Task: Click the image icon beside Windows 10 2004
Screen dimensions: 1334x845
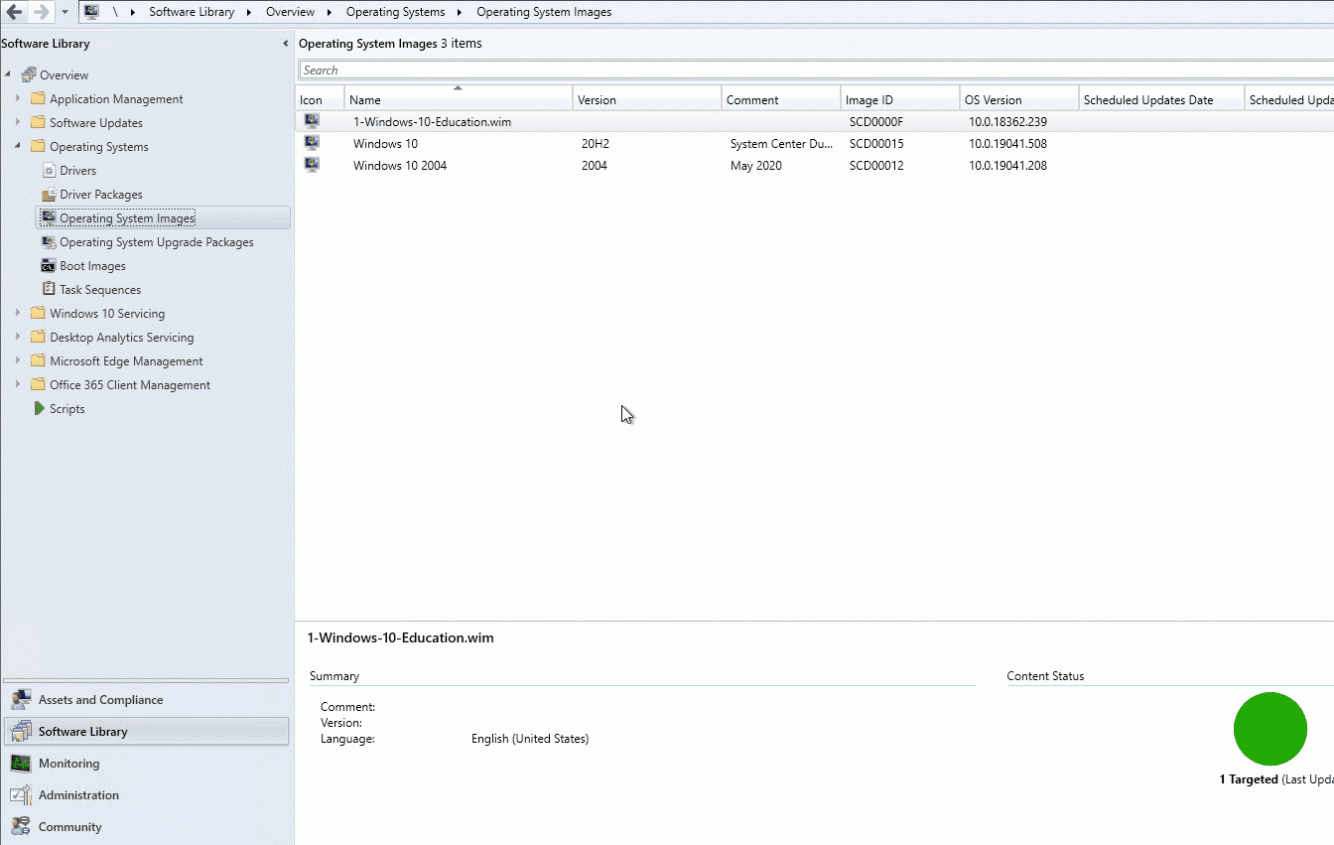Action: [311, 165]
